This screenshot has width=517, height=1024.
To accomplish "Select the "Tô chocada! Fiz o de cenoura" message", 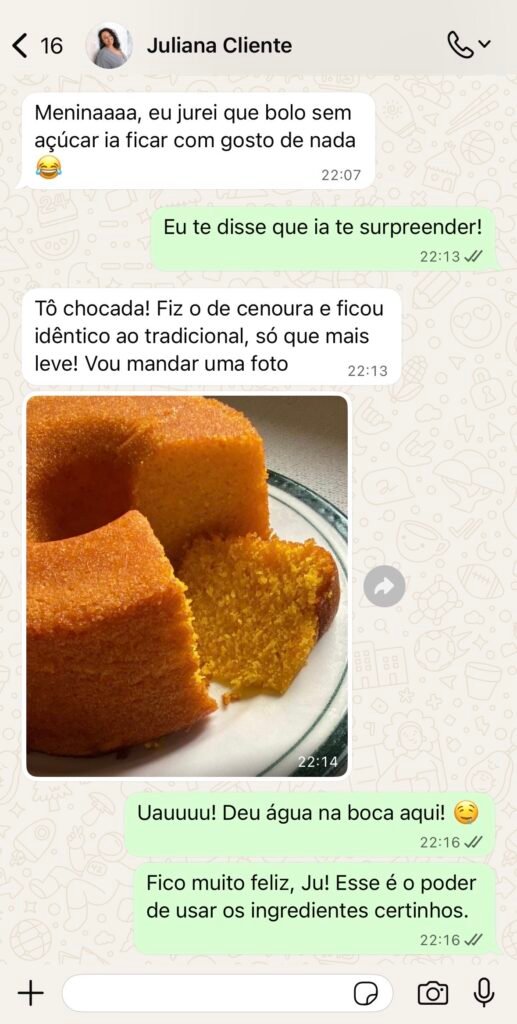I will point(211,336).
